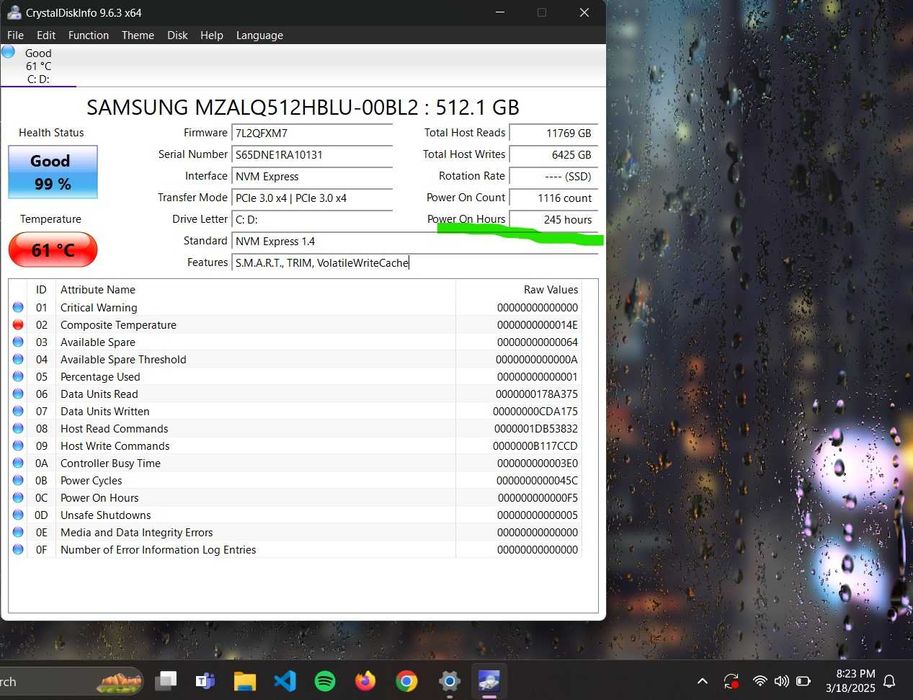Open the Theme menu

[x=137, y=36]
